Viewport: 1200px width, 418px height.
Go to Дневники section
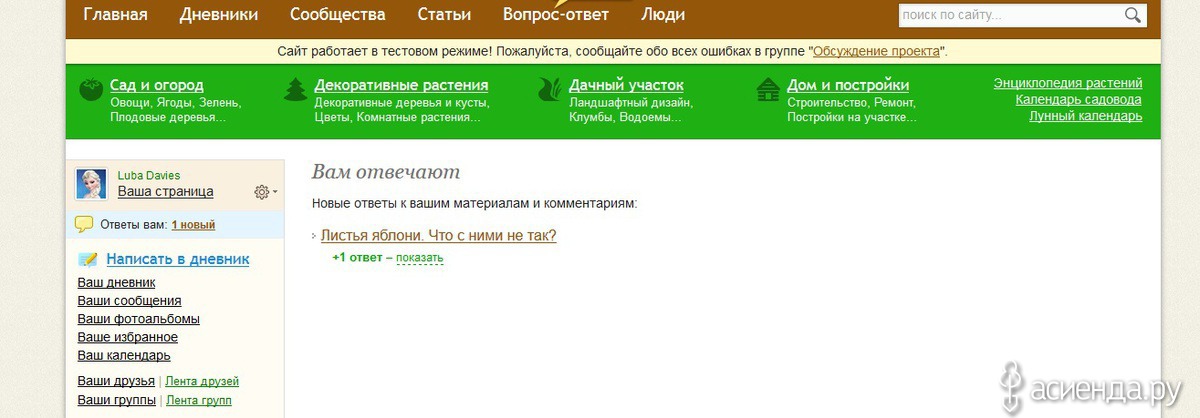tap(219, 14)
